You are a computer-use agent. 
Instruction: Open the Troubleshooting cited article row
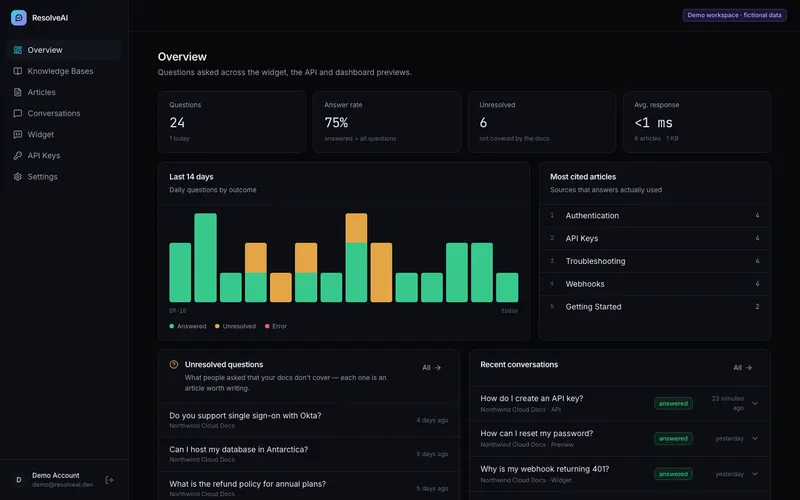(655, 261)
